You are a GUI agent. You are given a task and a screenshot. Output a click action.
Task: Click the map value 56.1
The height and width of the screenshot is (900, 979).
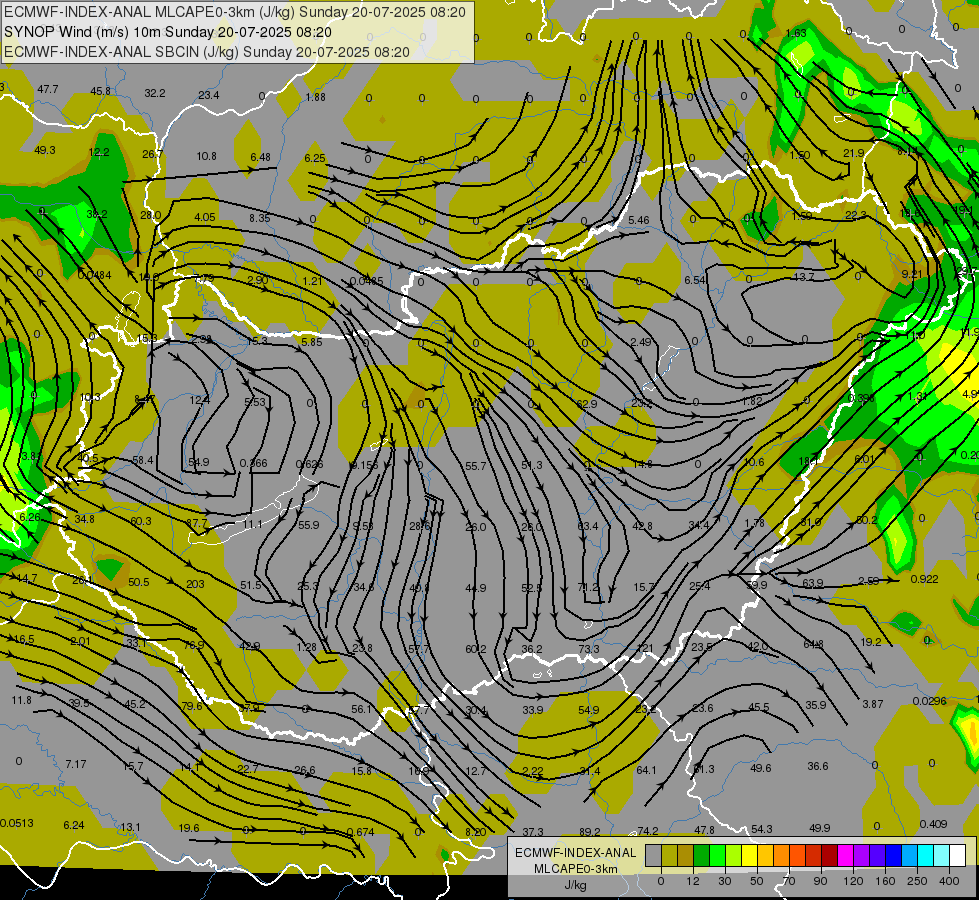(x=362, y=709)
